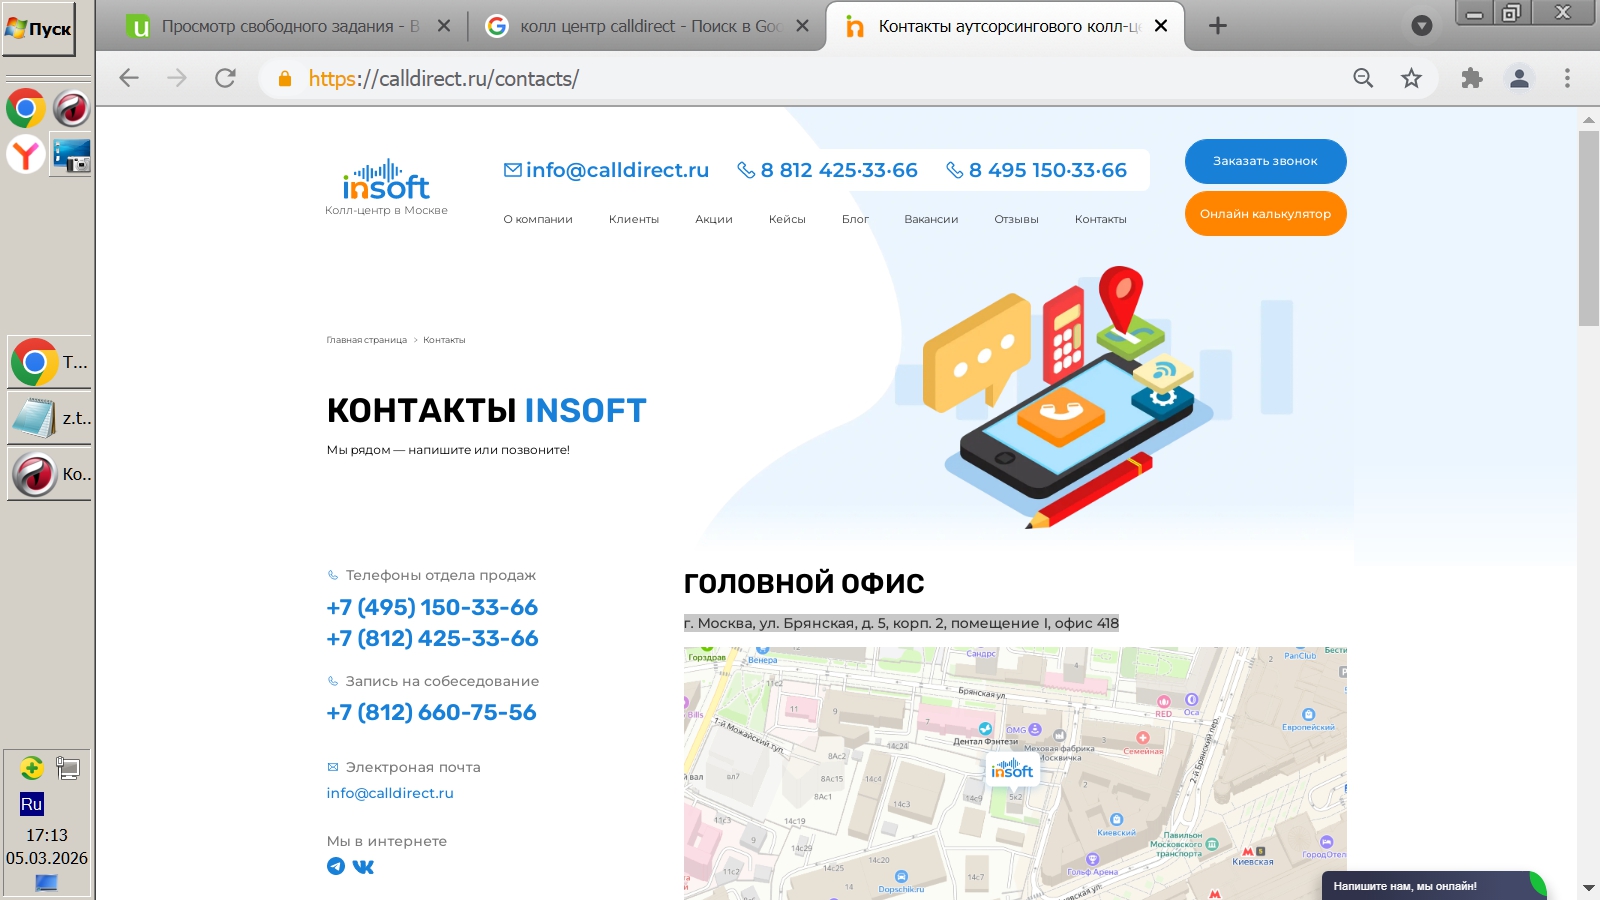
Task: Open the Онлайн калькулятор button
Action: (1265, 214)
